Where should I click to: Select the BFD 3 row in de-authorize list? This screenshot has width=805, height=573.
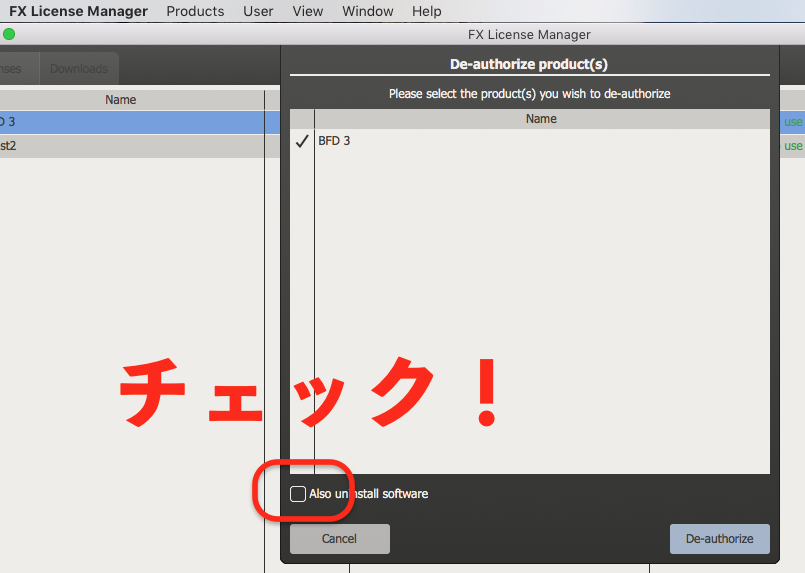coord(530,141)
